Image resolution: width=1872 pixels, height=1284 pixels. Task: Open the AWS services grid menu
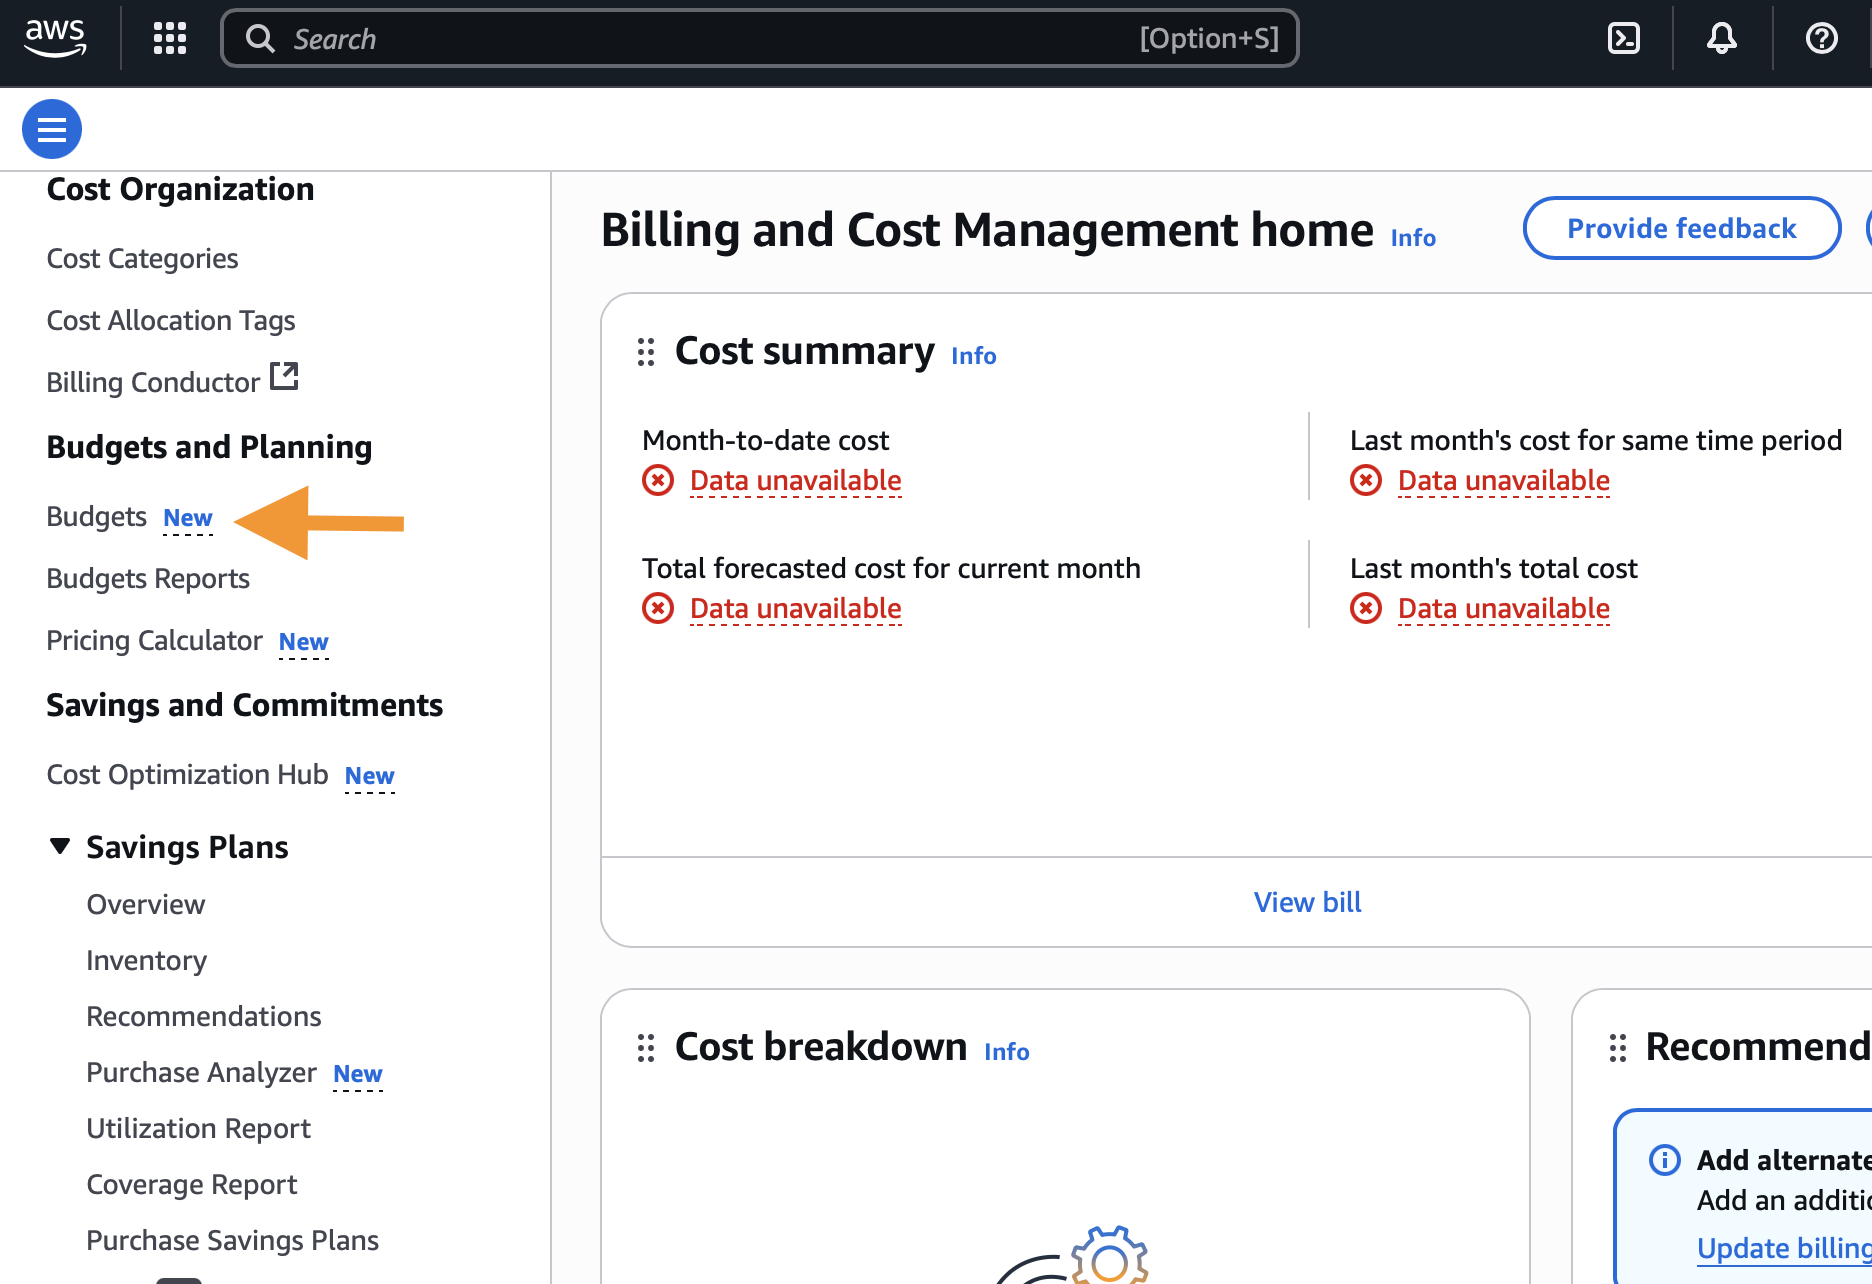170,38
